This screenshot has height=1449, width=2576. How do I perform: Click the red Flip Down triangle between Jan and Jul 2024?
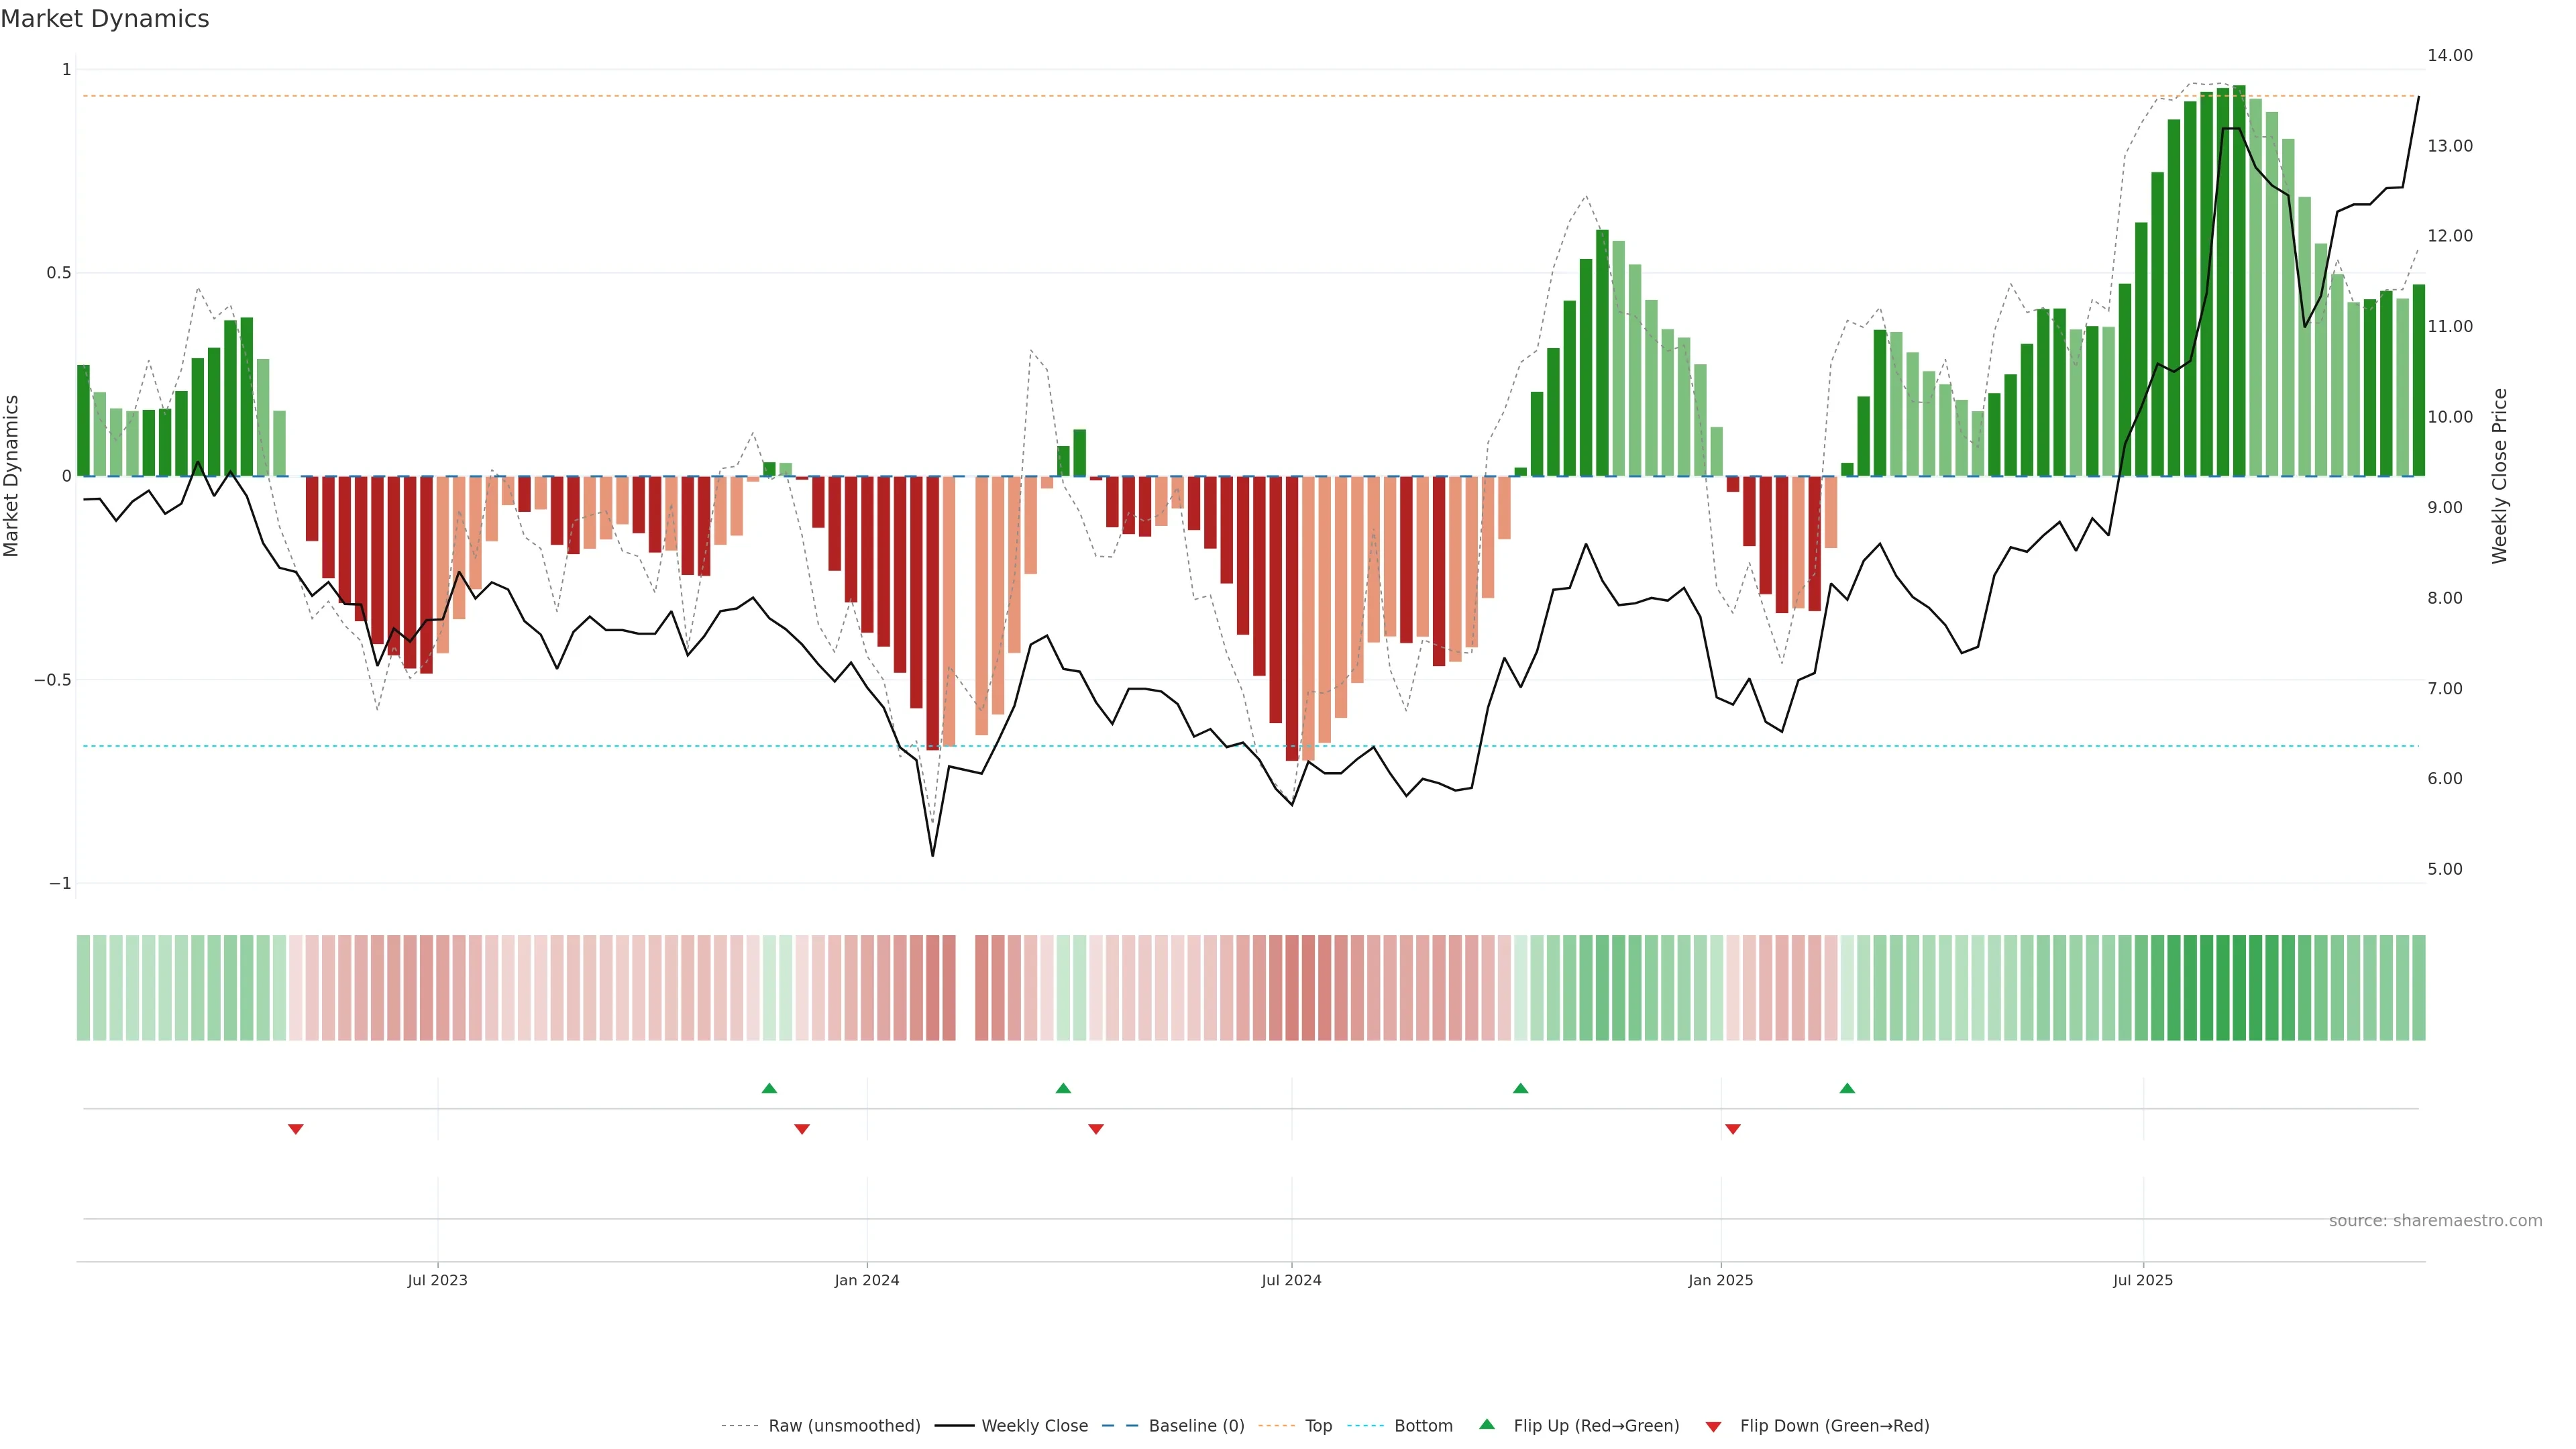[x=1096, y=1129]
